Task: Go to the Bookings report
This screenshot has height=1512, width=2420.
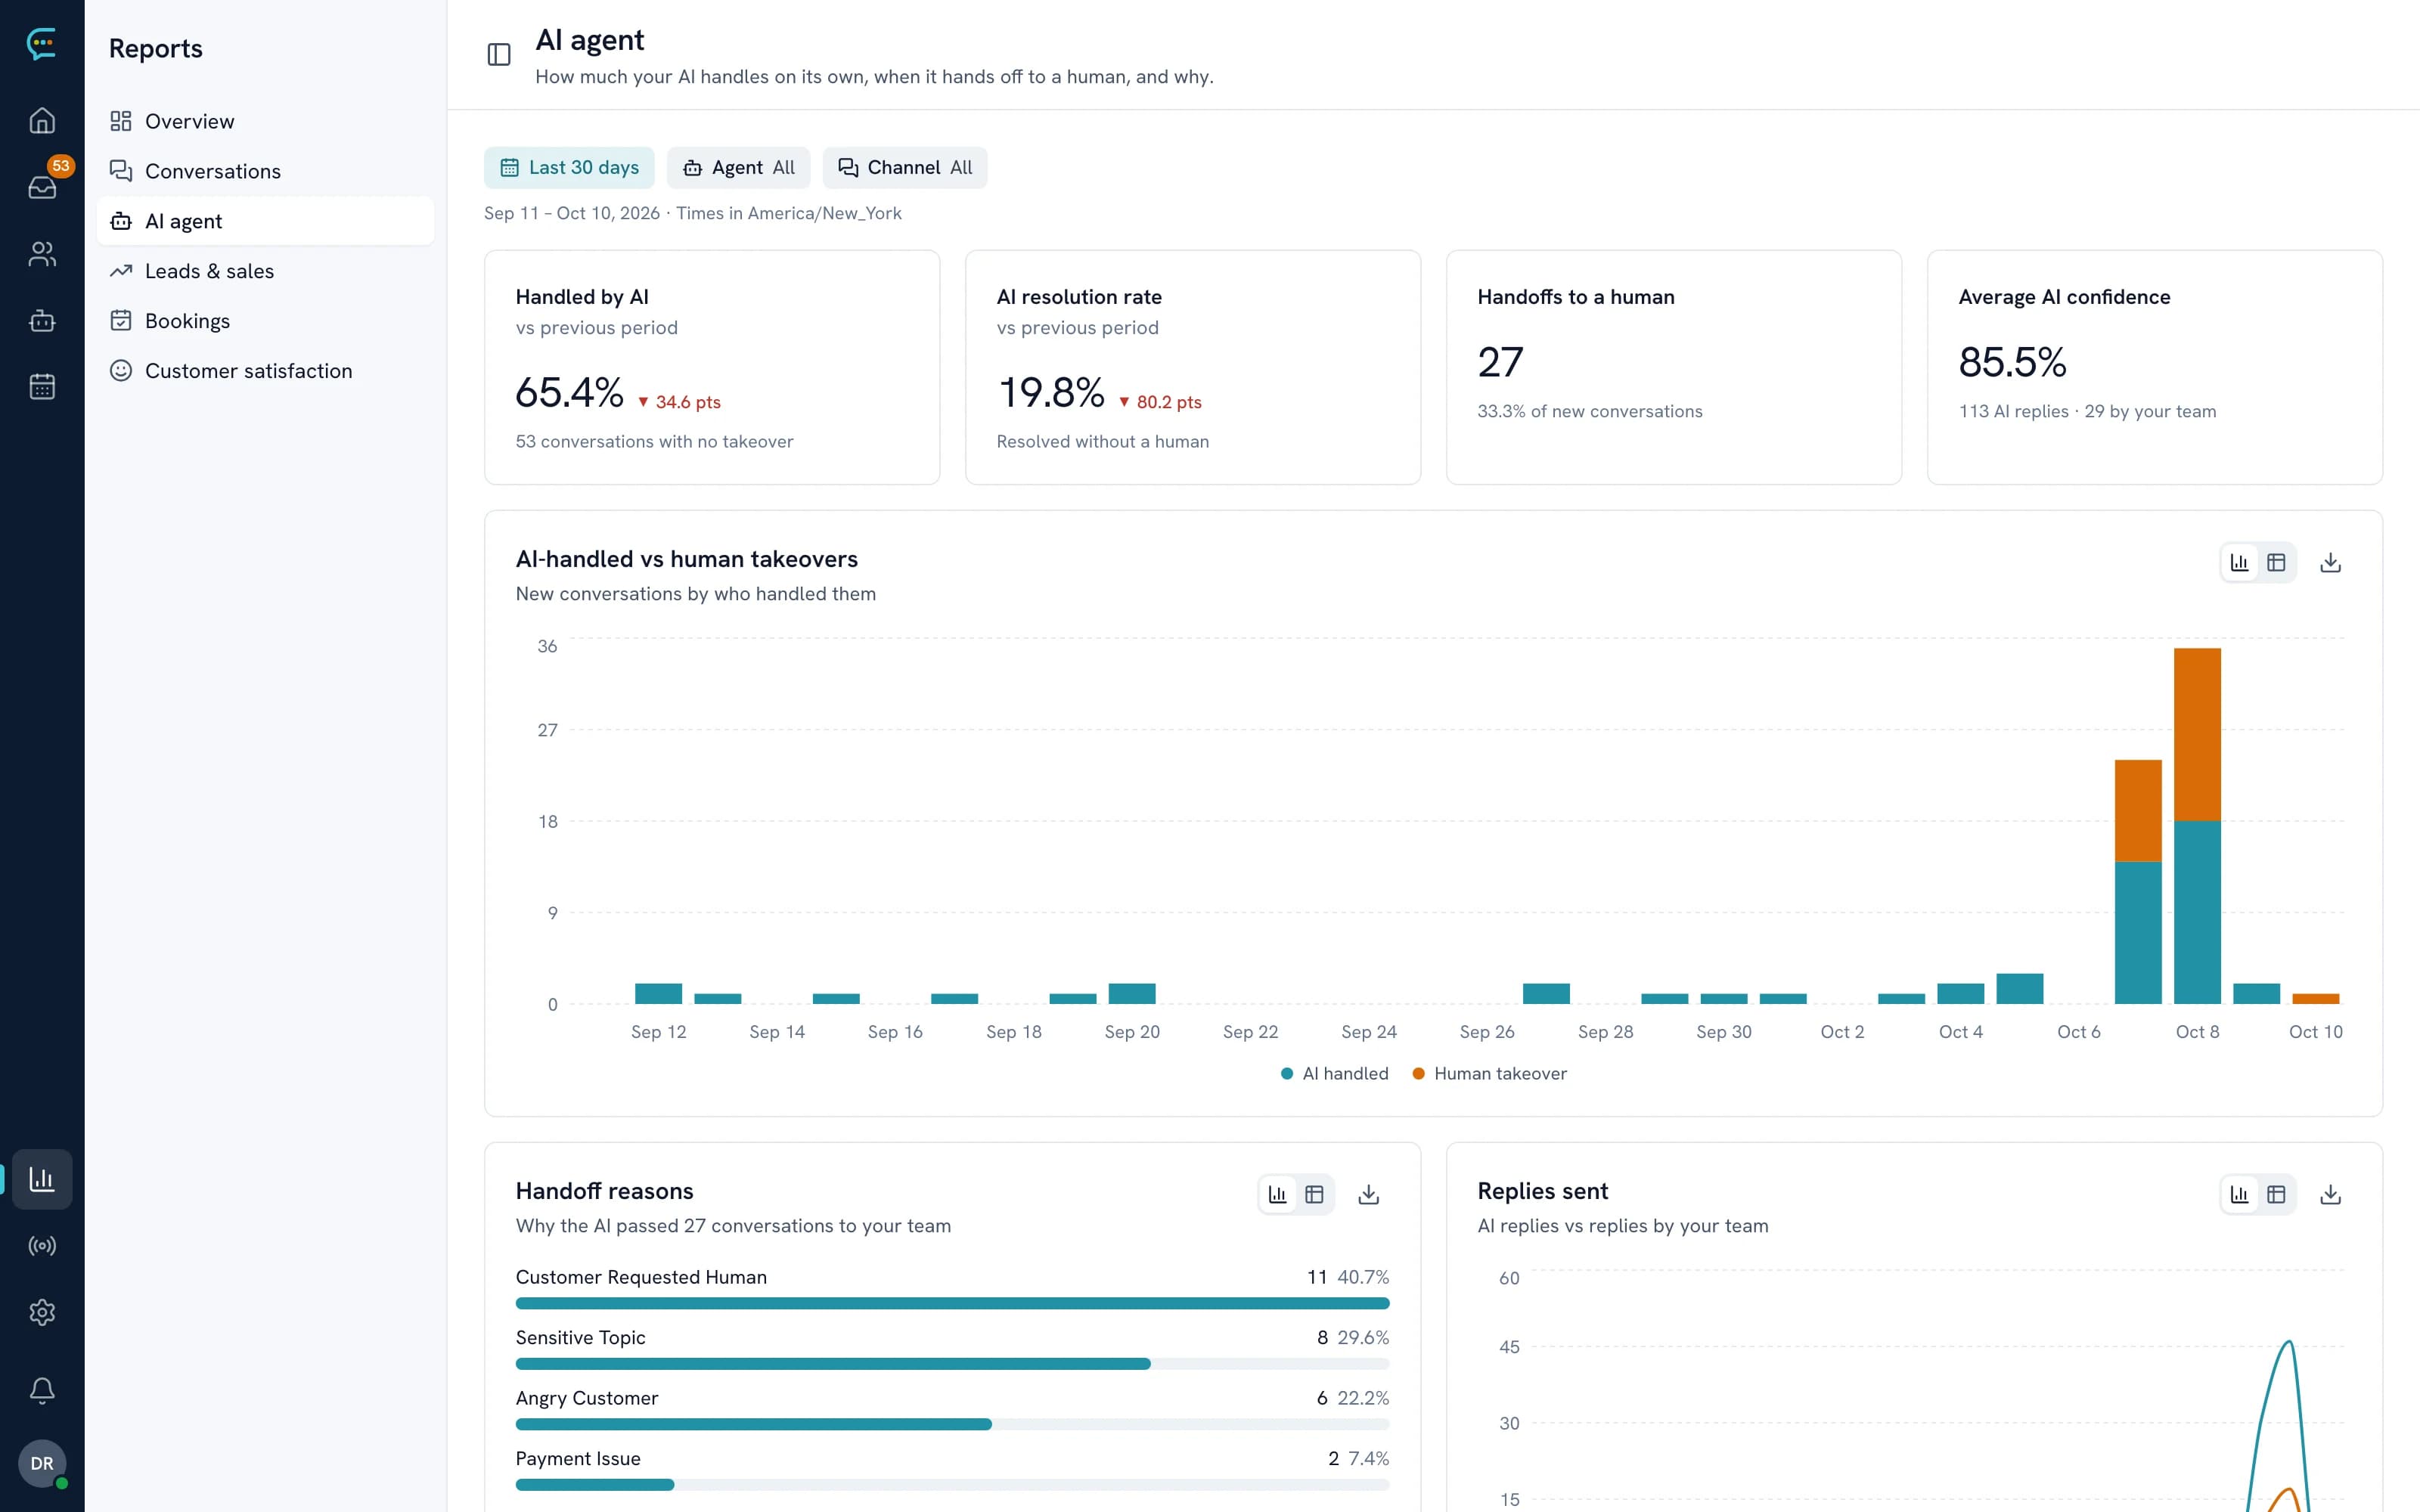Action: pos(265,321)
